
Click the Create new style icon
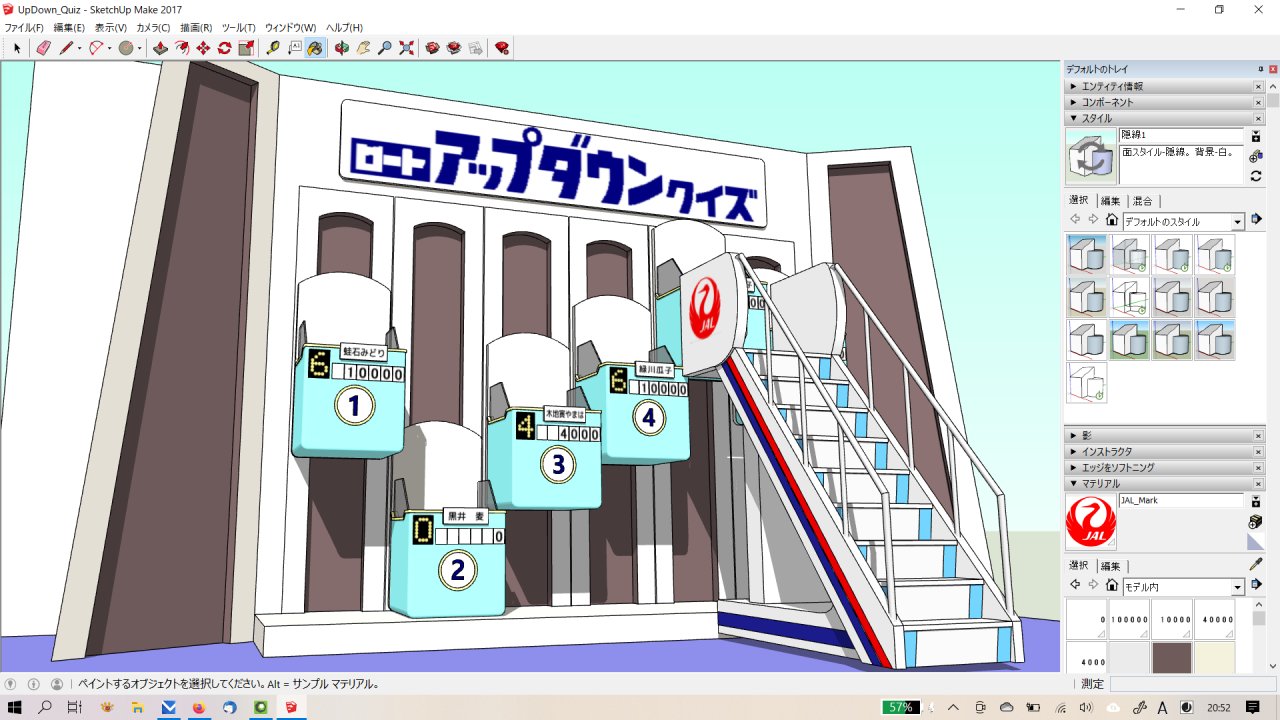(1256, 155)
